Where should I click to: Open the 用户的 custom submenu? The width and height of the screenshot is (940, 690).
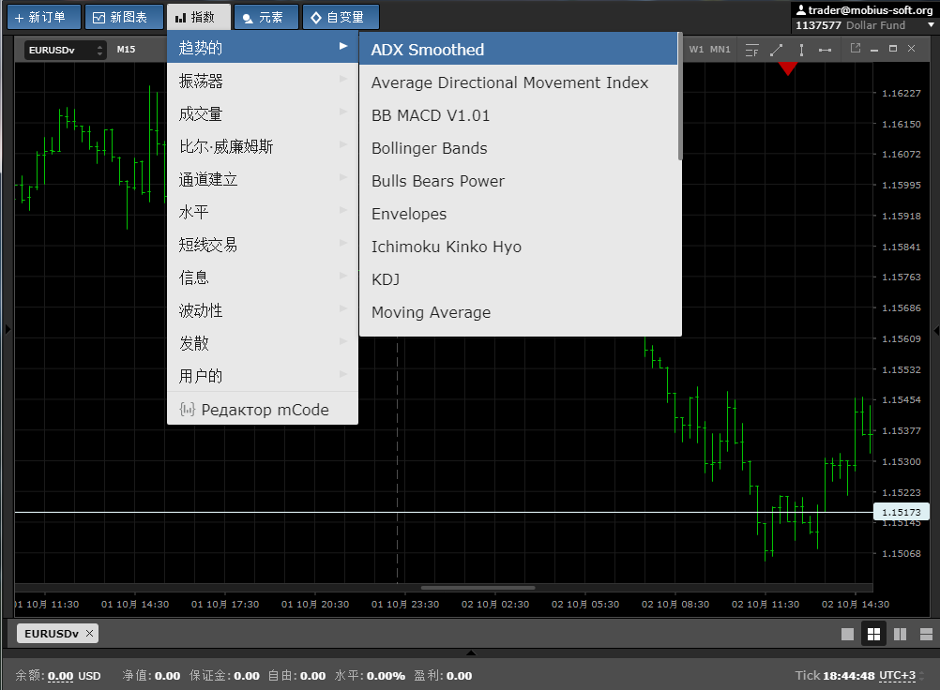pyautogui.click(x=263, y=376)
